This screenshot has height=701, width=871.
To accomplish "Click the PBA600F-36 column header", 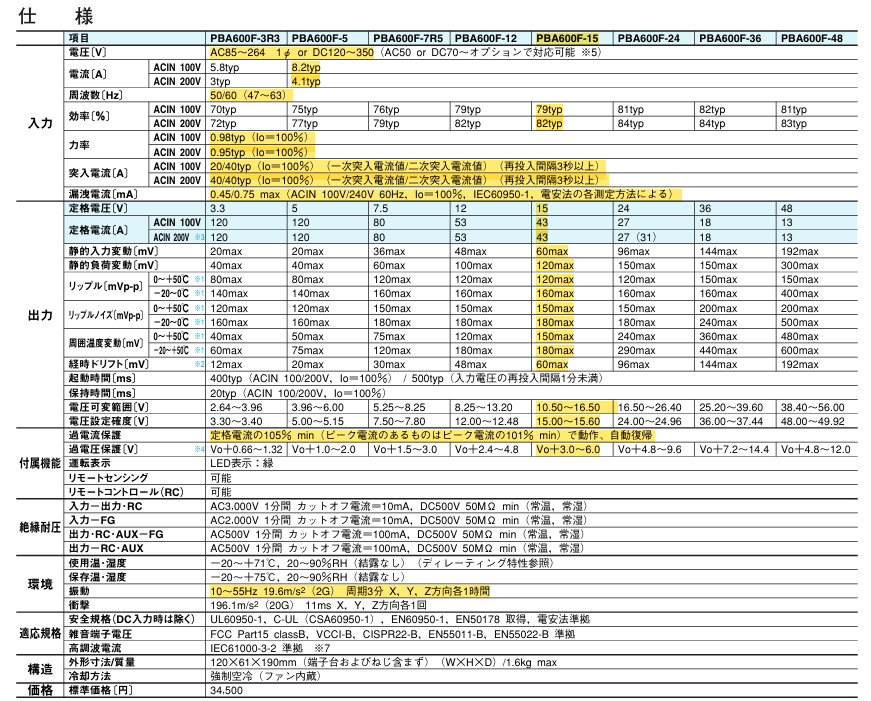I will point(730,38).
